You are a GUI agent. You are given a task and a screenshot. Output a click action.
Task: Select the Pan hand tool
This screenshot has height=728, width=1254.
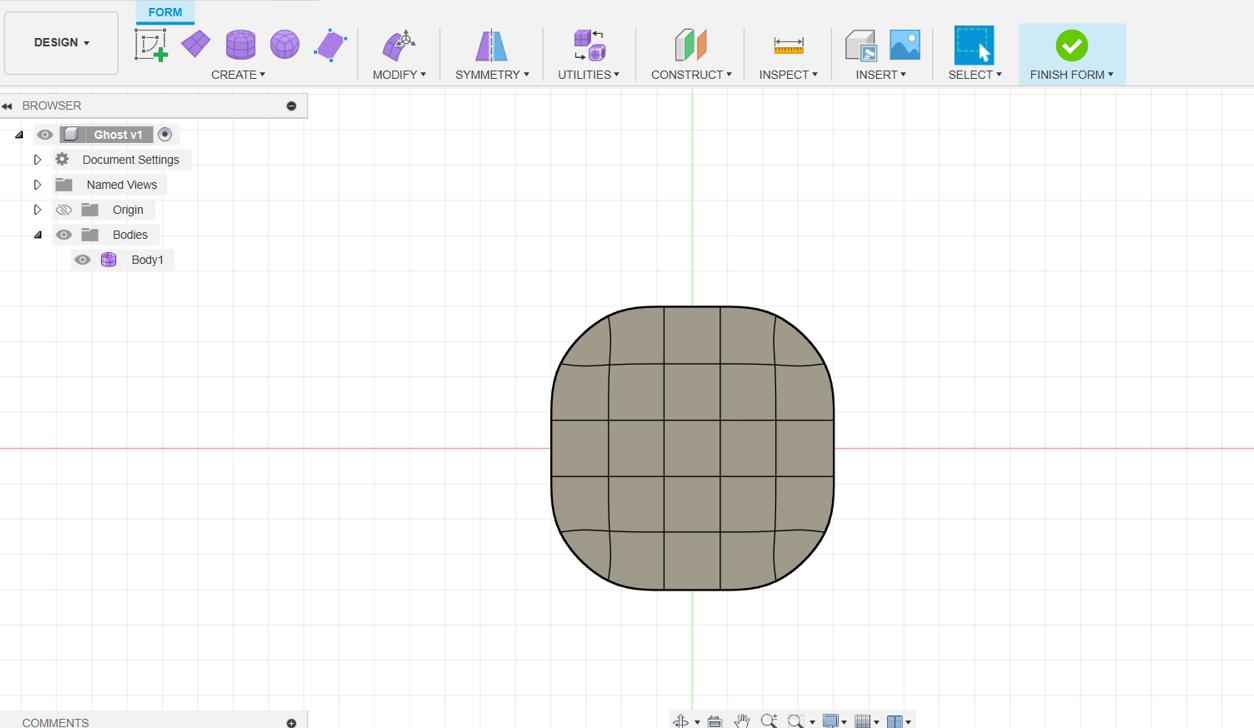742,721
